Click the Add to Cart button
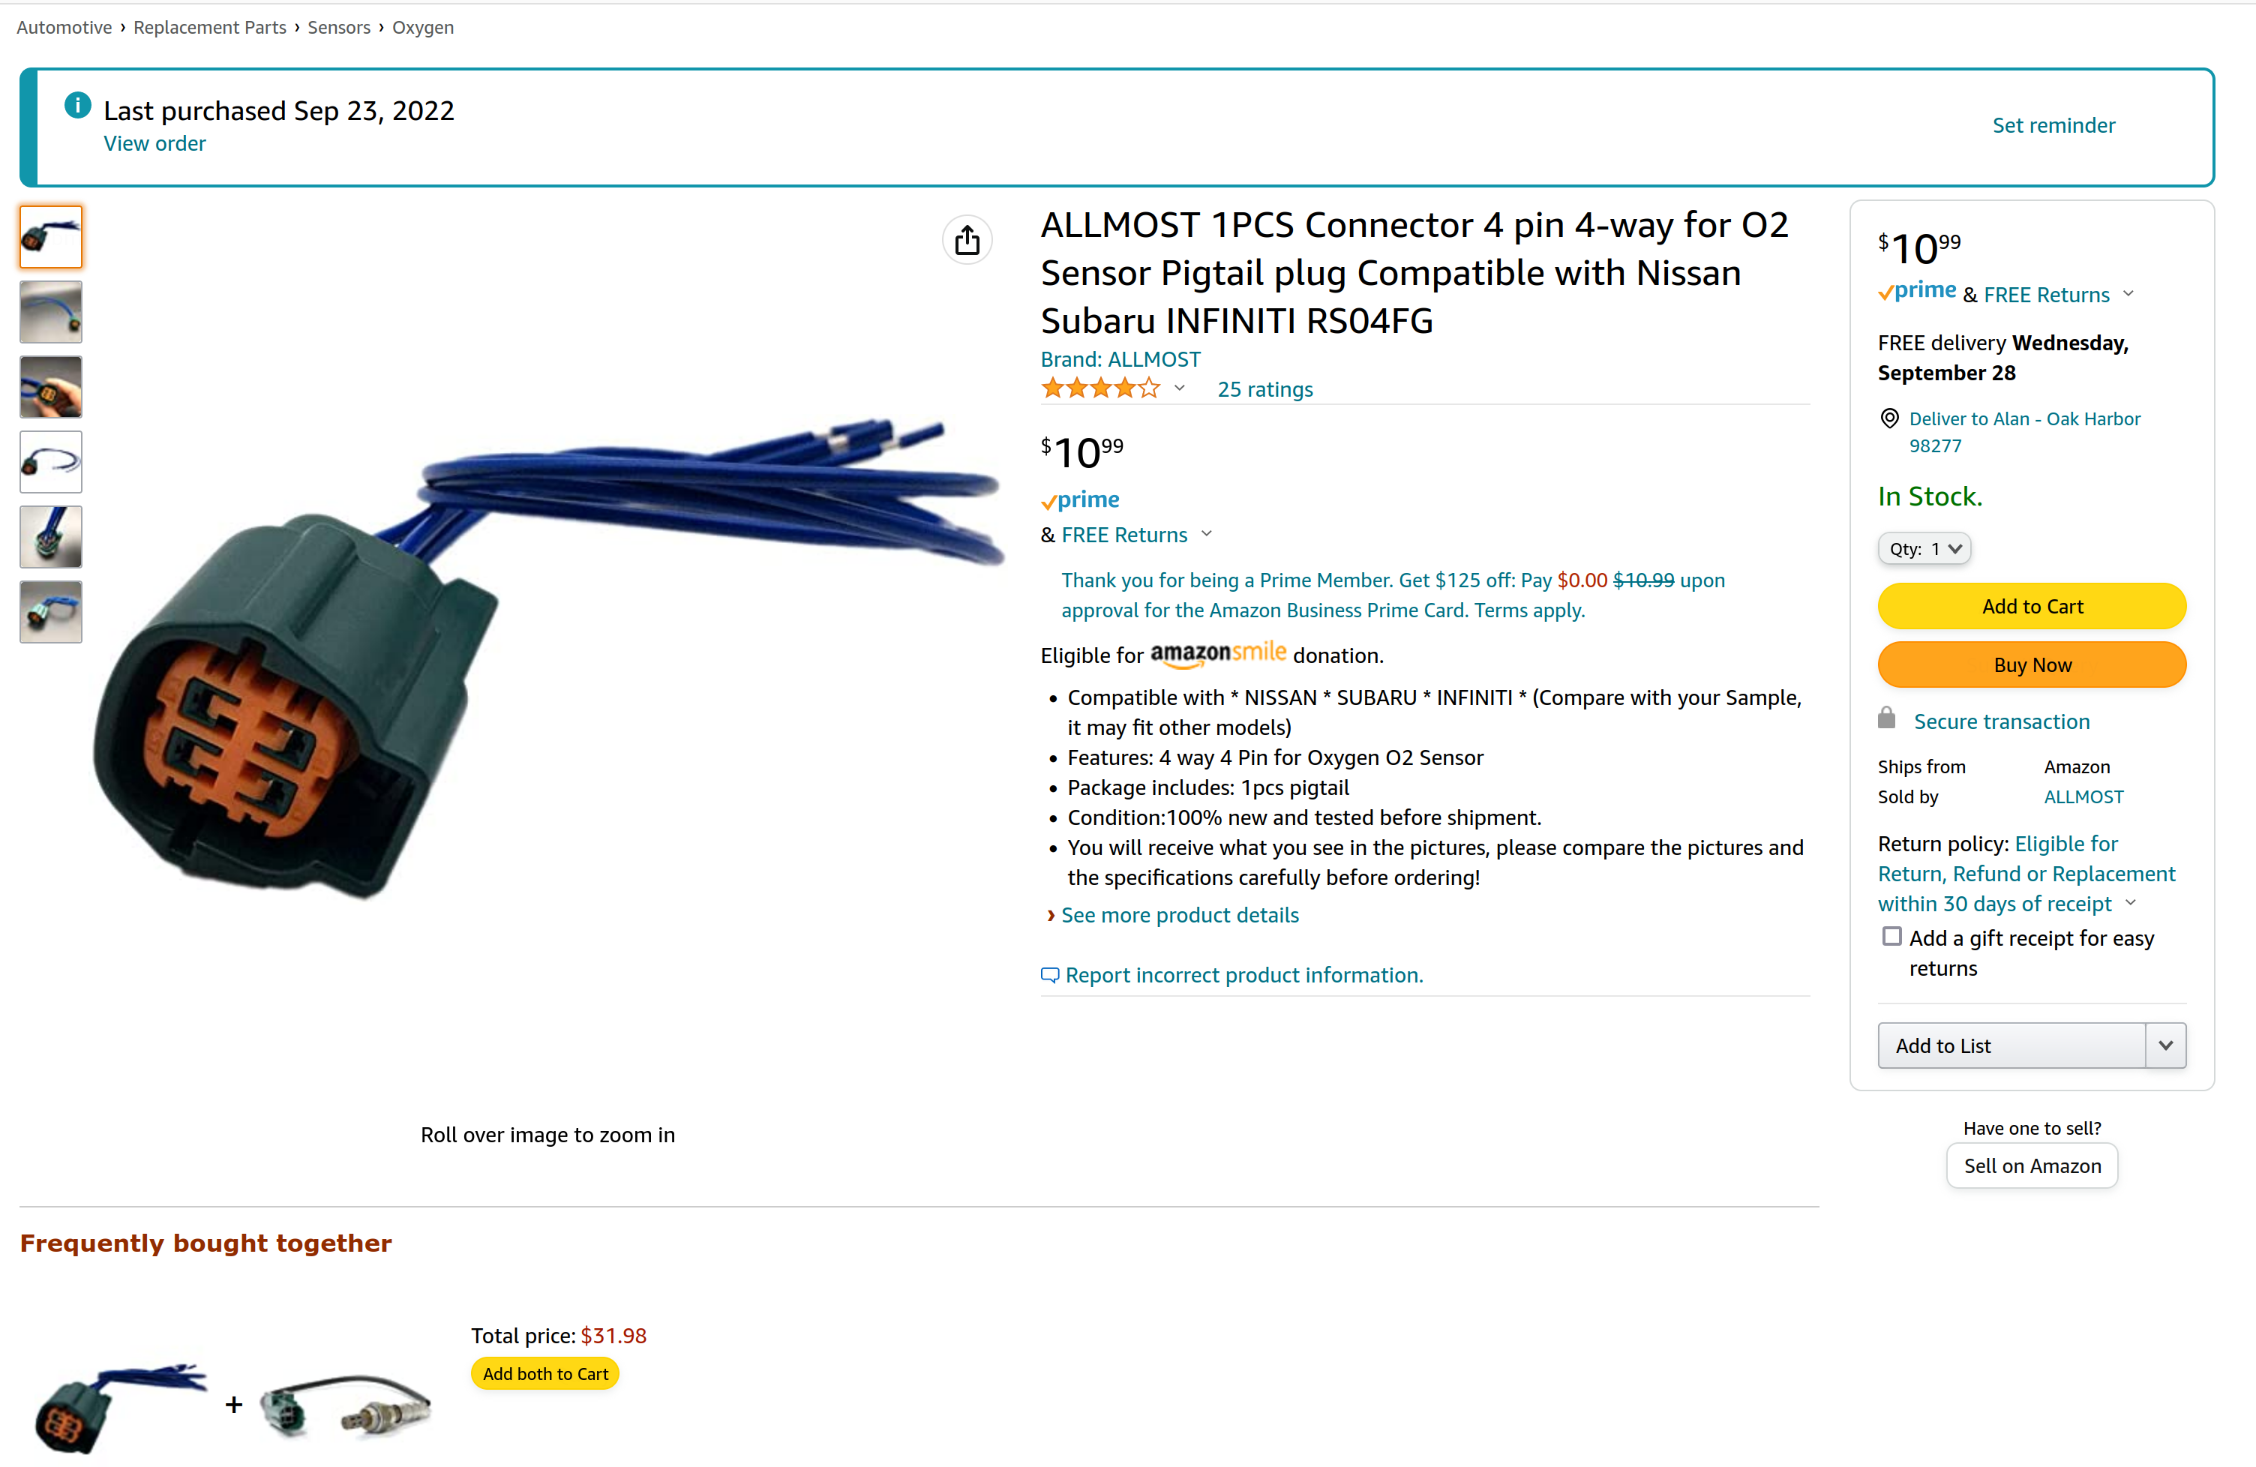2256x1467 pixels. pyautogui.click(x=2032, y=607)
